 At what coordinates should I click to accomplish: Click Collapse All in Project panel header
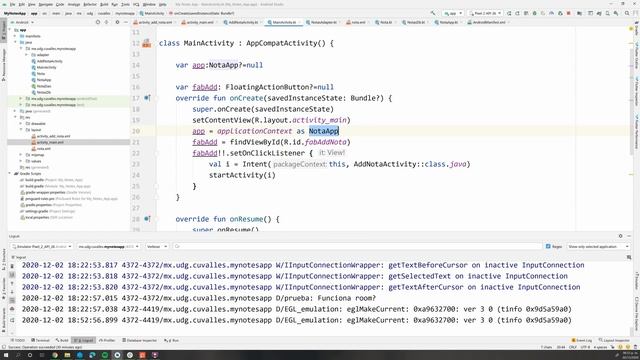point(107,22)
